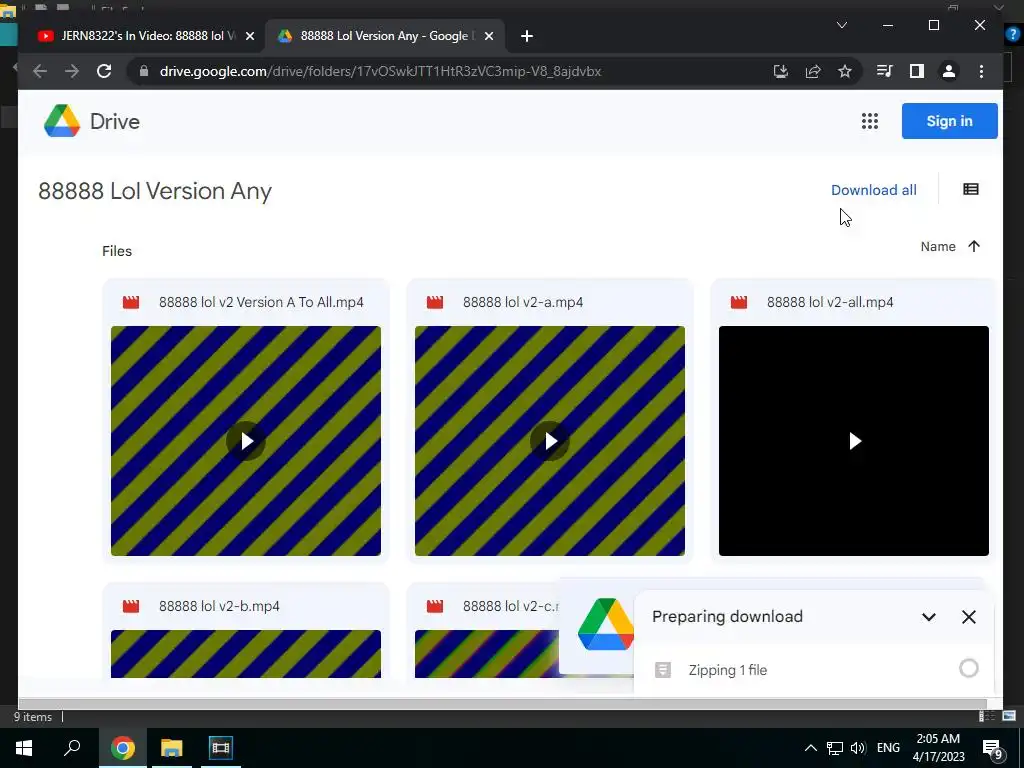
Task: Toggle the Chrome side panel icon
Action: (x=917, y=71)
